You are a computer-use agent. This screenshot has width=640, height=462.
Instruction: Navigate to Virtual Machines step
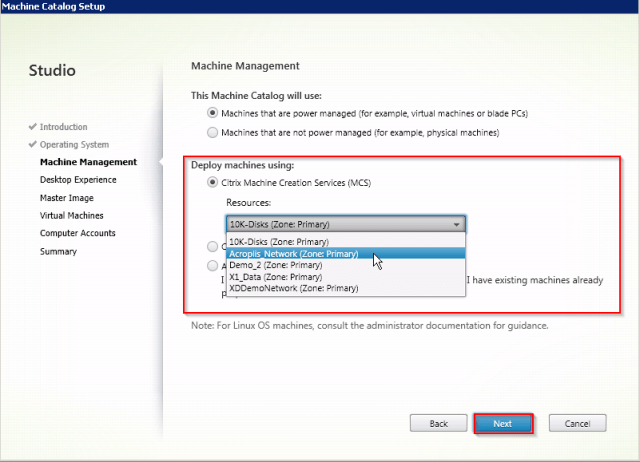(72, 215)
